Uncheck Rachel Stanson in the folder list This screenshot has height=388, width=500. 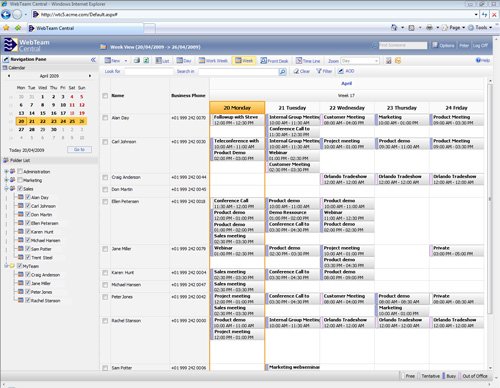point(28,300)
